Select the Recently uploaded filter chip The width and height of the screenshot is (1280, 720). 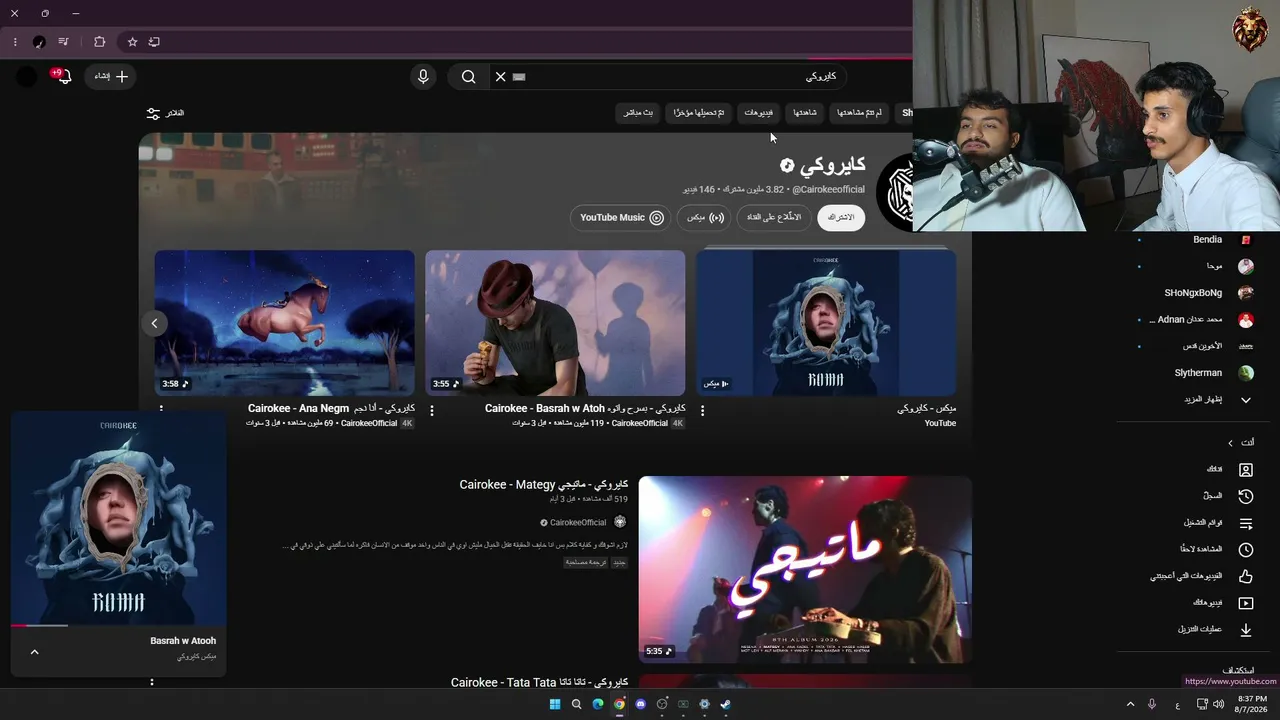[x=699, y=113]
